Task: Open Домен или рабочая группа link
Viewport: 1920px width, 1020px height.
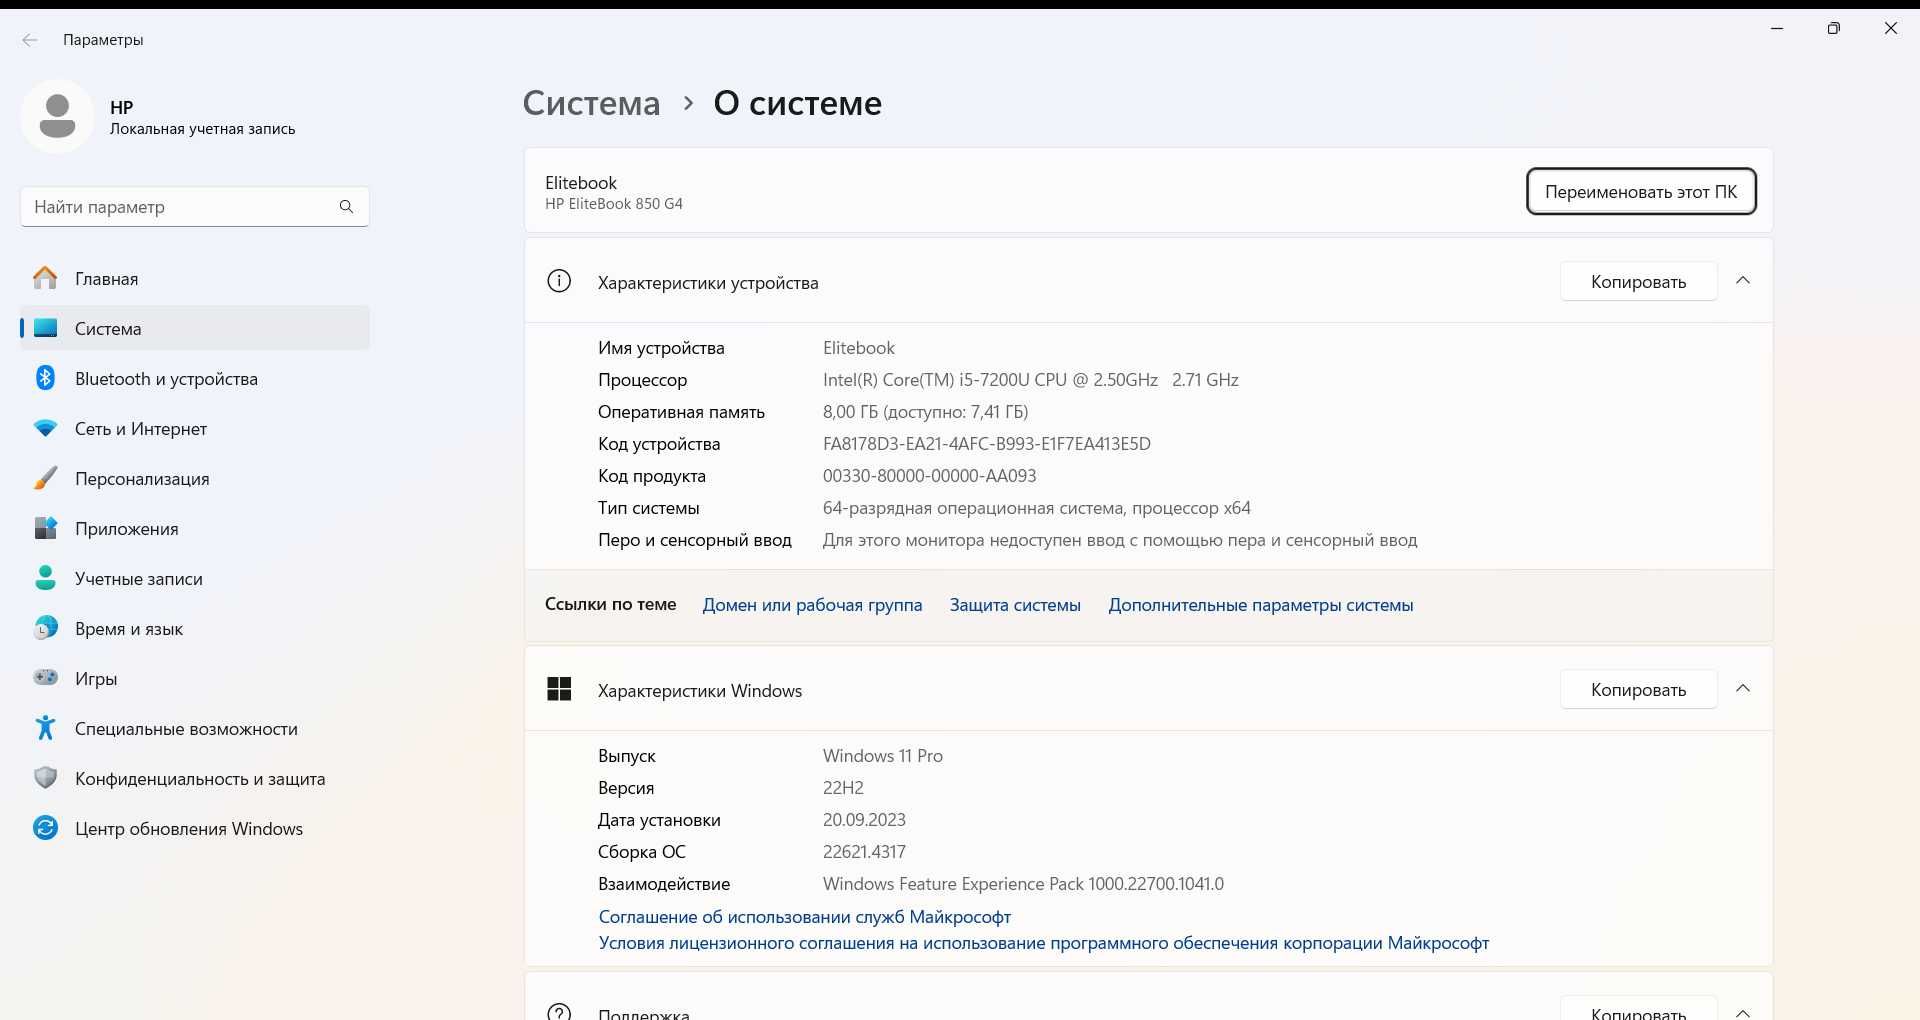Action: (x=812, y=604)
